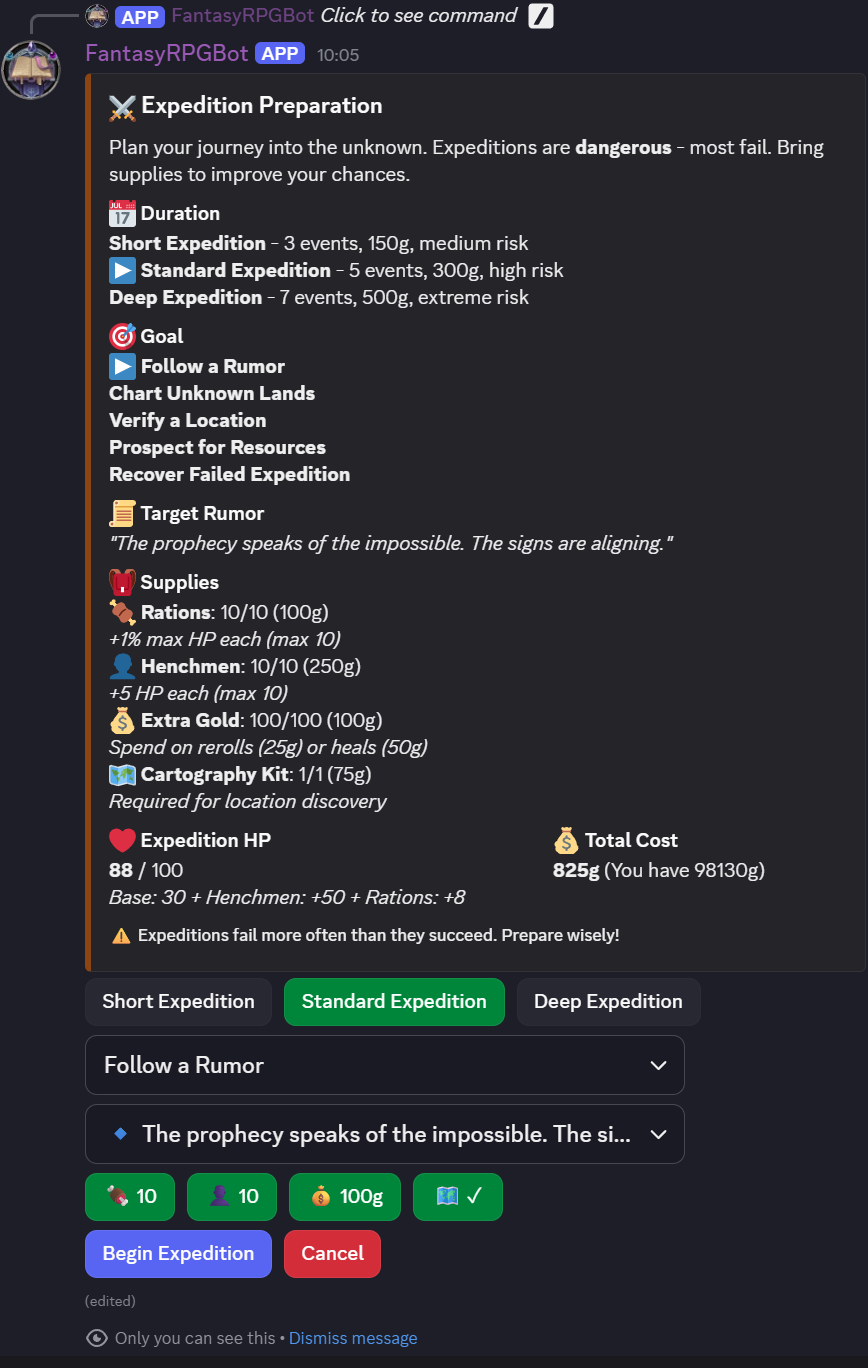This screenshot has height=1368, width=868.
Task: Click the money bag Total Cost icon
Action: [566, 840]
